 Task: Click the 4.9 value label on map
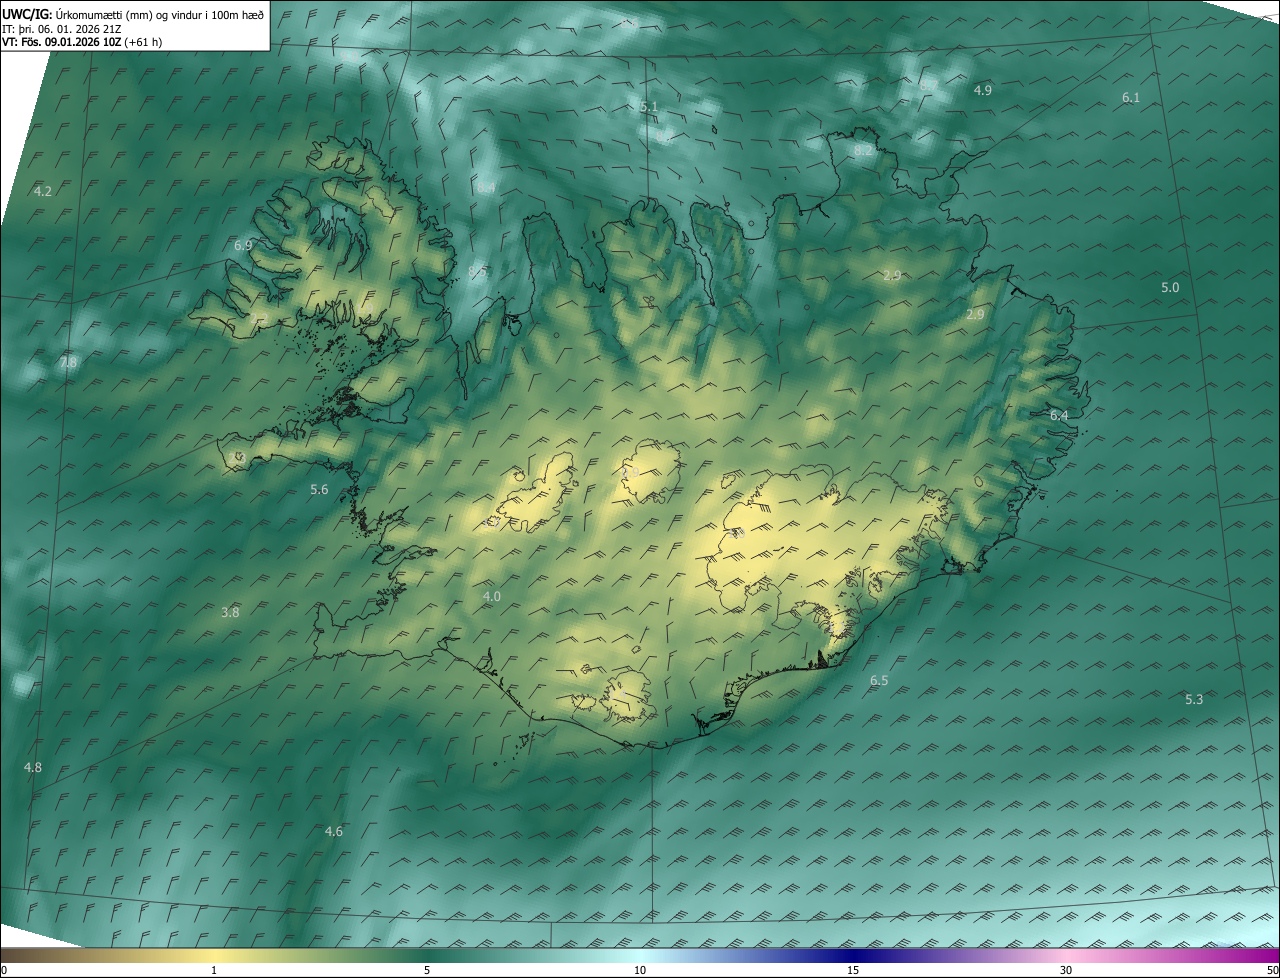(982, 90)
